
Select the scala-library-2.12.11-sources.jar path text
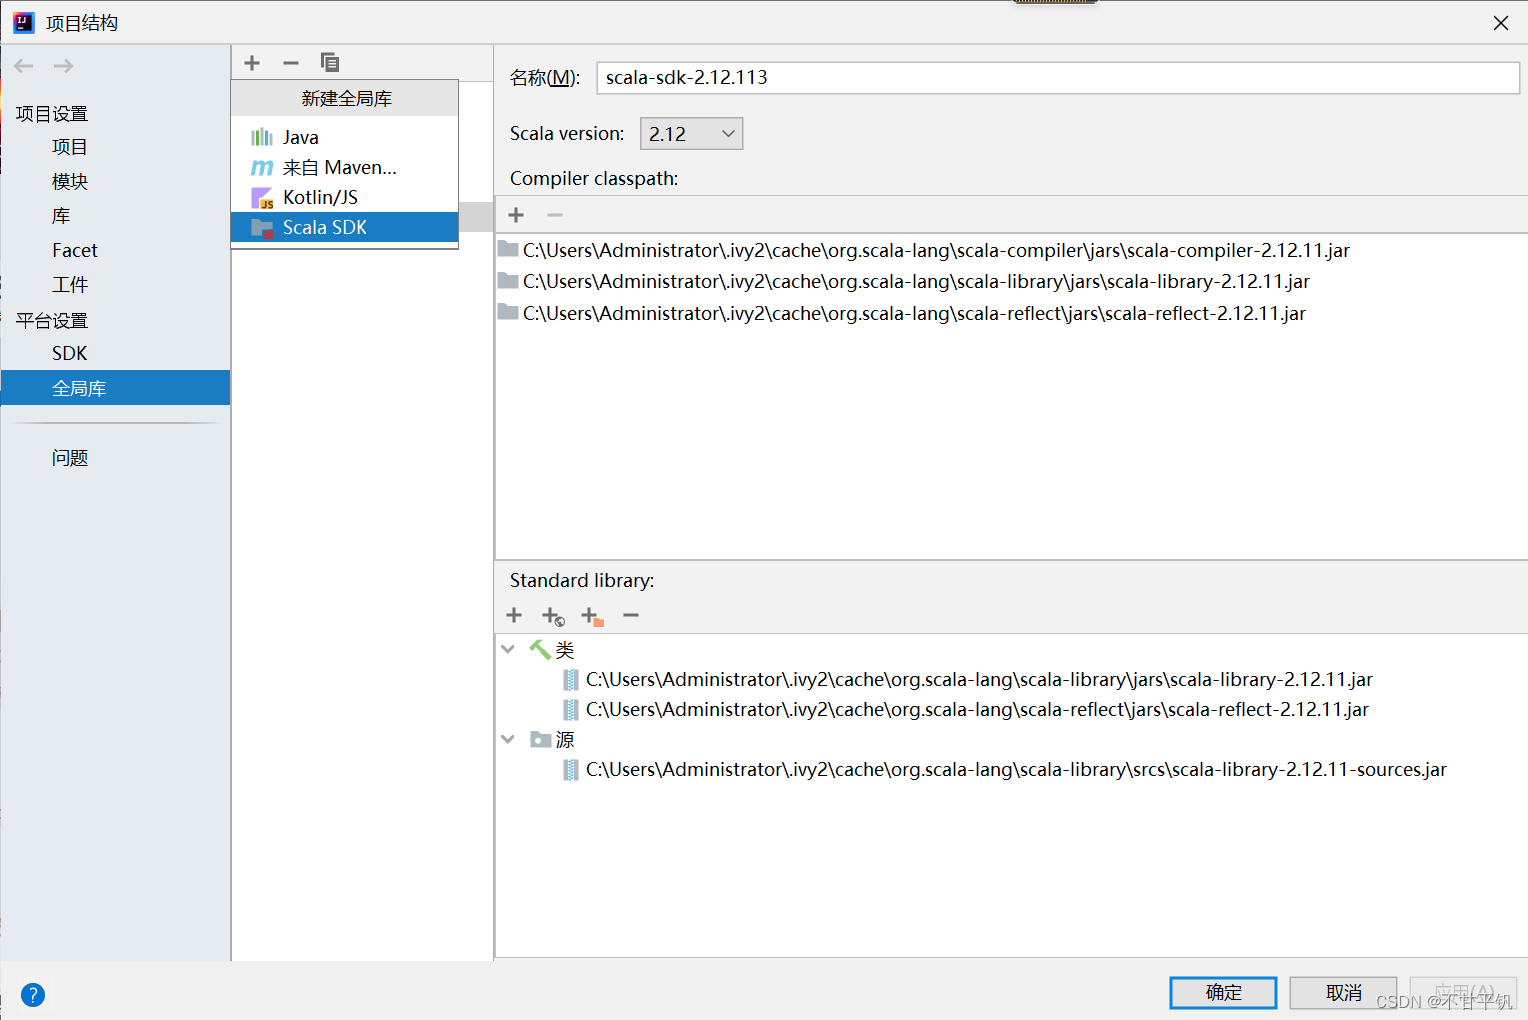[1016, 770]
